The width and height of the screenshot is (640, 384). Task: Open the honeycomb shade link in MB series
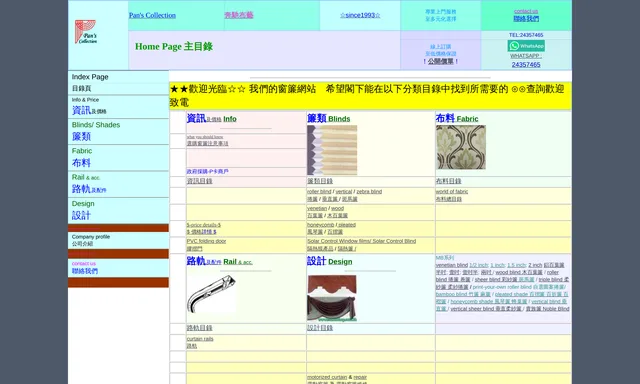pos(489,301)
